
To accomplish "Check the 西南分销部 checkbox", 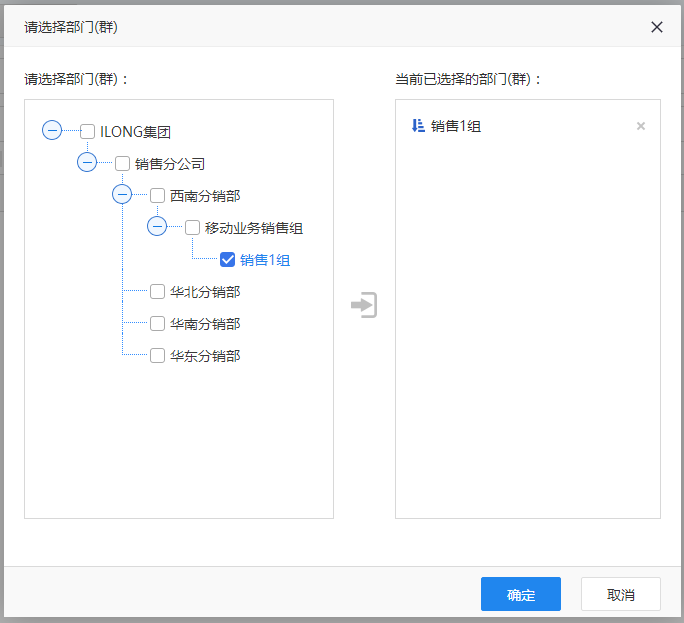I will tap(157, 195).
